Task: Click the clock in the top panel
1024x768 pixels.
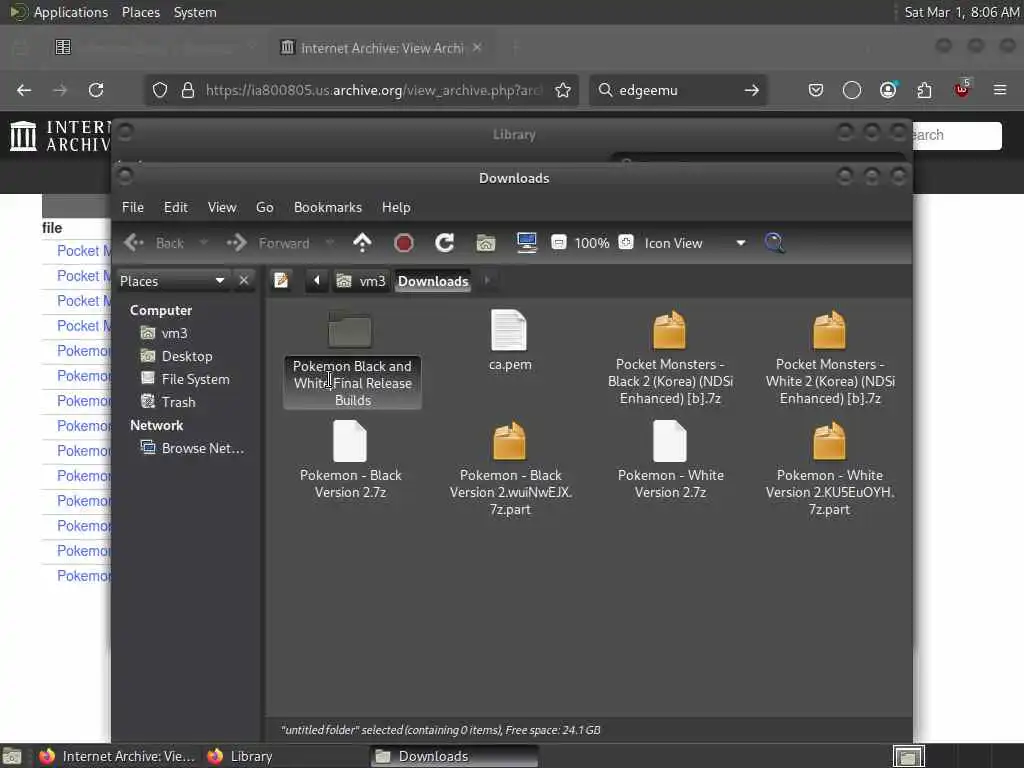Action: point(961,12)
